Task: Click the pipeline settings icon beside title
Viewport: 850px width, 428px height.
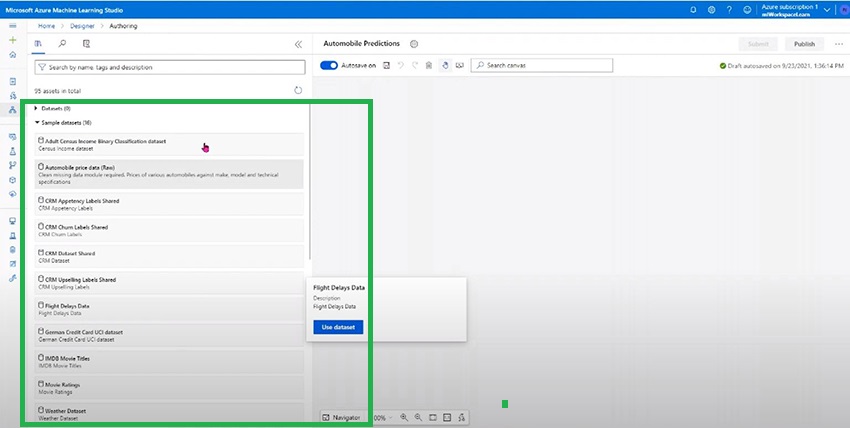Action: pos(414,44)
